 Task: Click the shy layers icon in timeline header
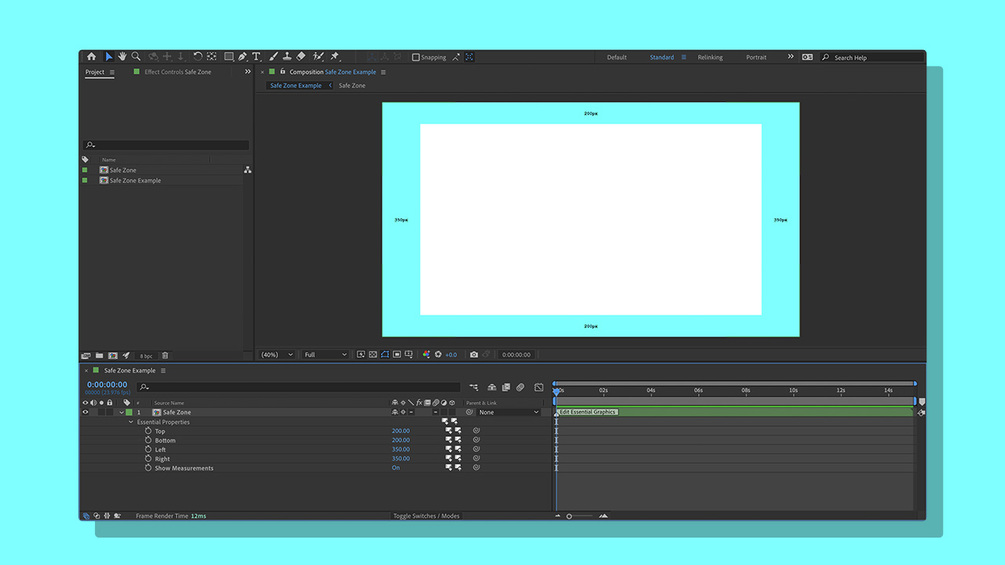[492, 387]
